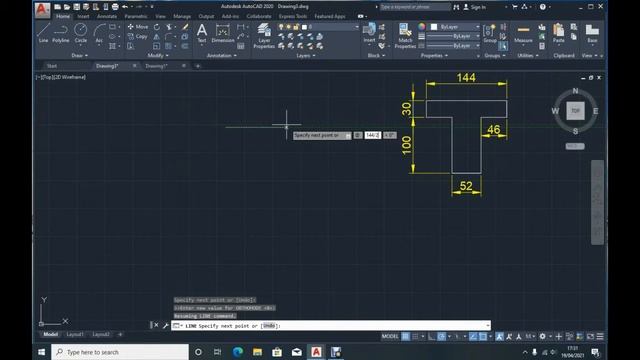Toggle object snap tracking in status bar
The width and height of the screenshot is (640, 360).
coord(473,336)
